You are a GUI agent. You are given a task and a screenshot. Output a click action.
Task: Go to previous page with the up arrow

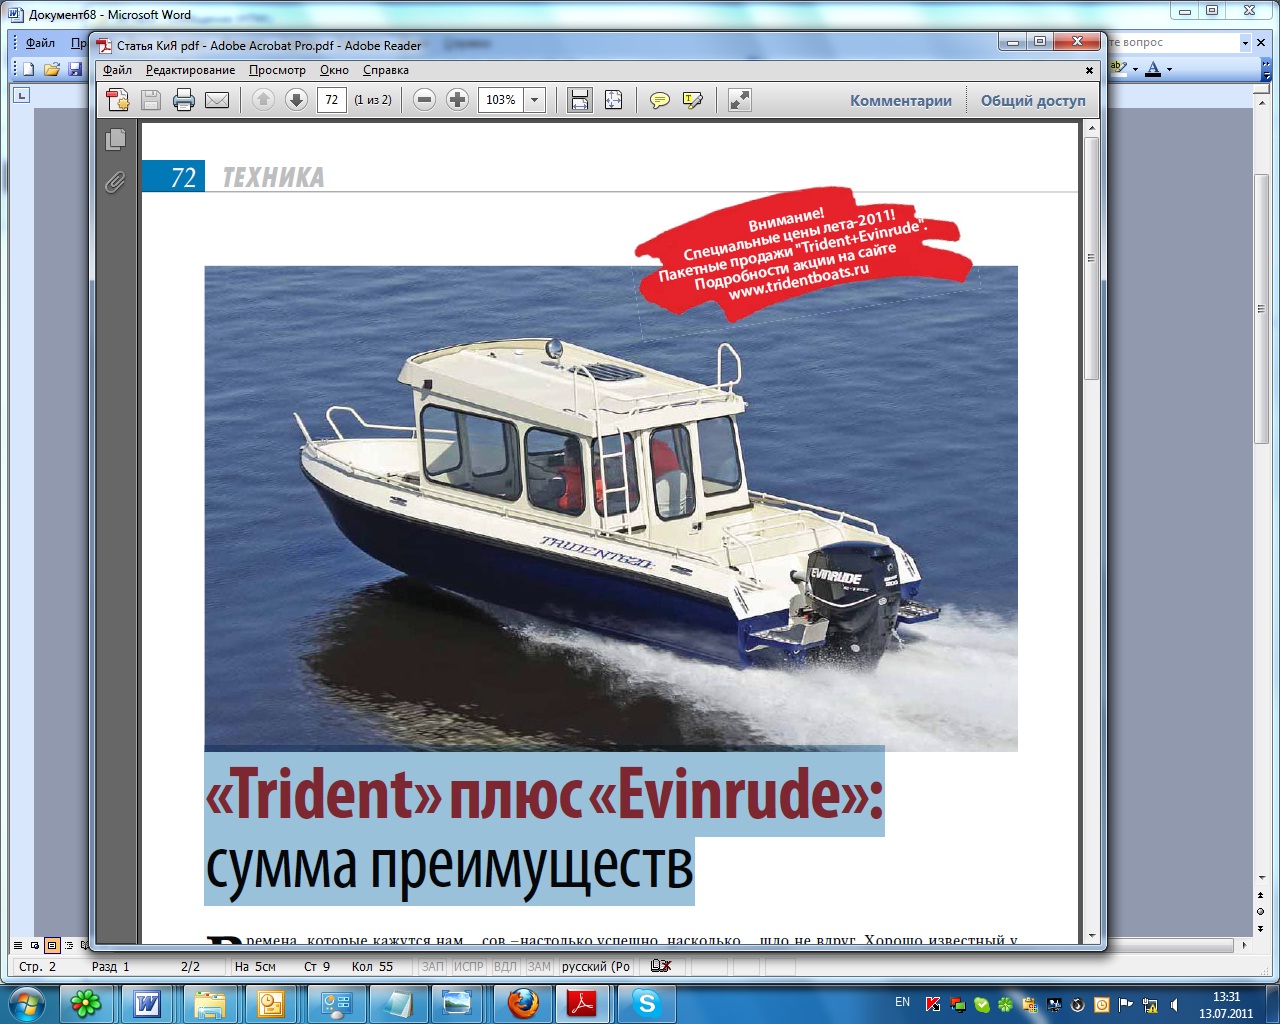tap(263, 100)
